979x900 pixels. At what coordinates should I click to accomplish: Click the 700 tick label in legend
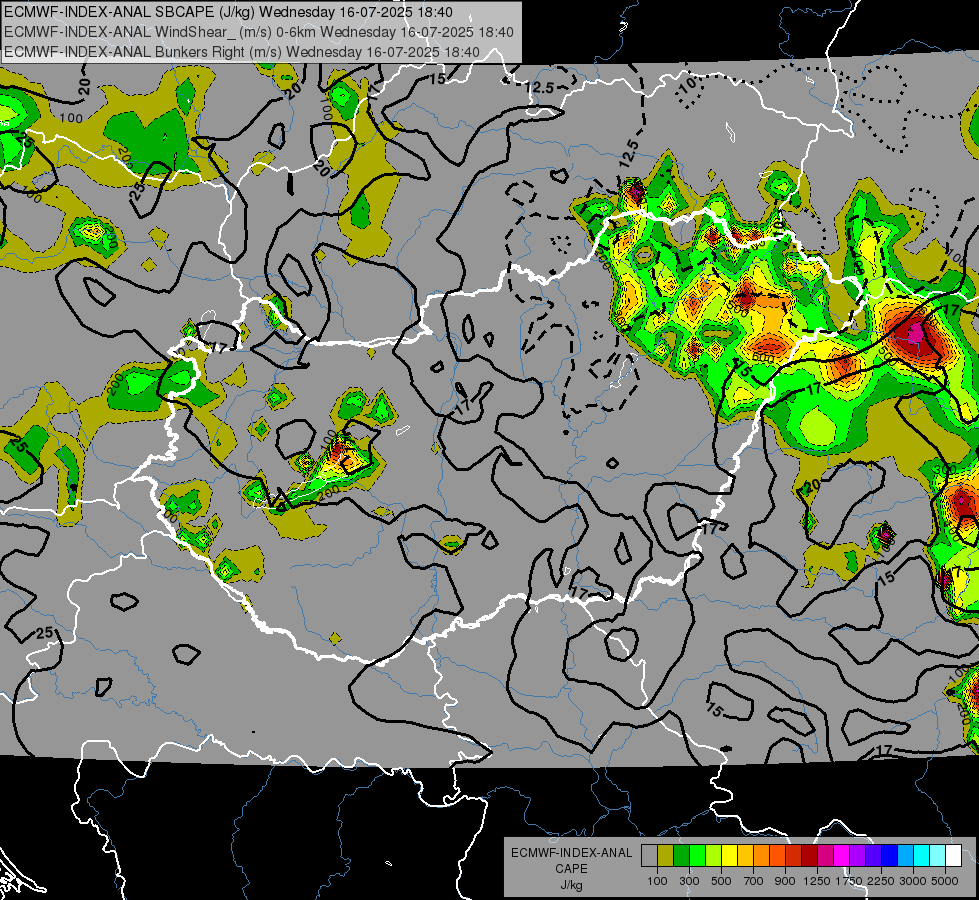tap(754, 881)
